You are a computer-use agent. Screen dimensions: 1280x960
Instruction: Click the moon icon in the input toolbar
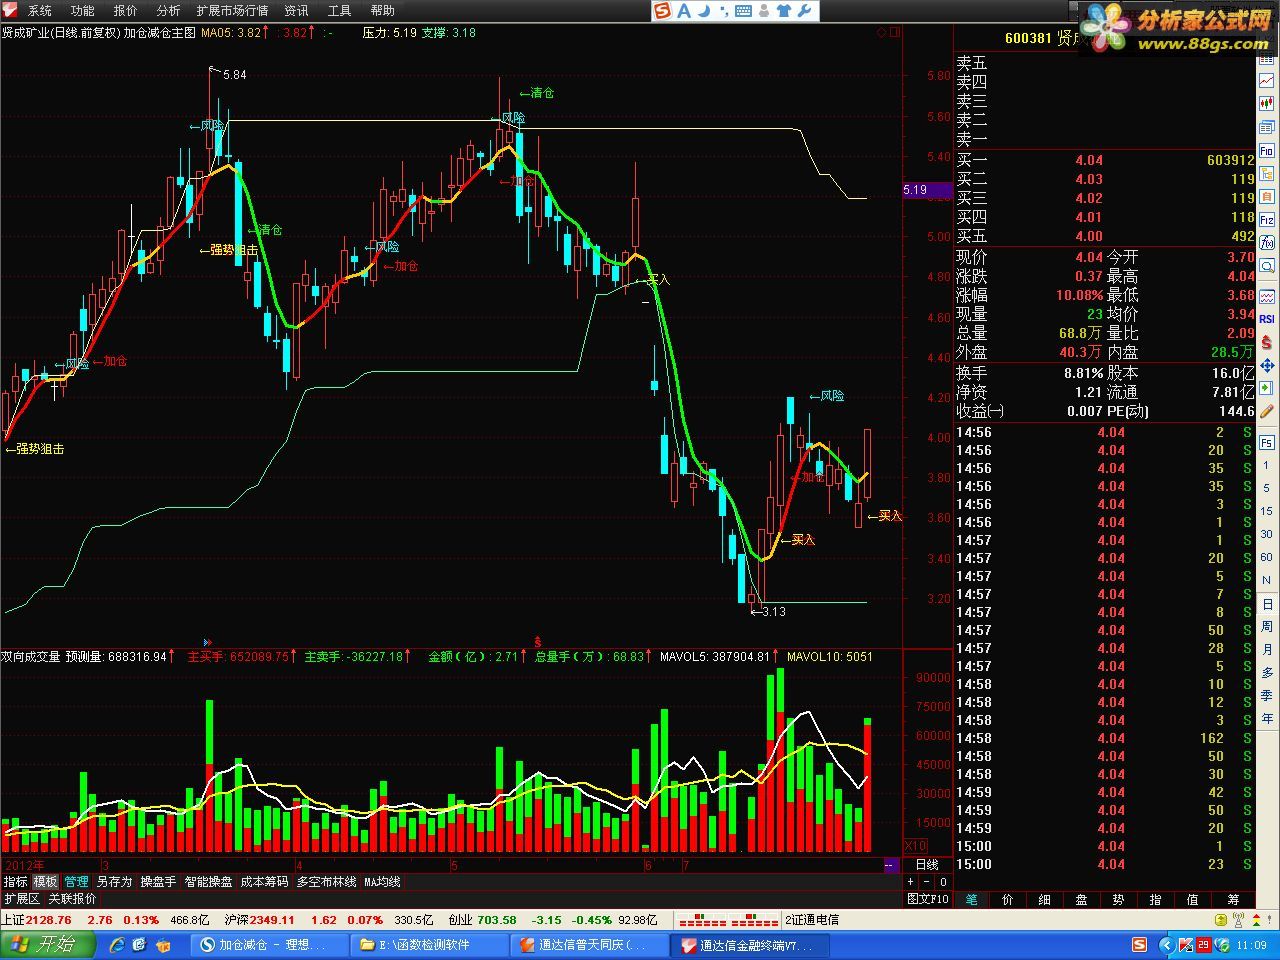pos(705,10)
